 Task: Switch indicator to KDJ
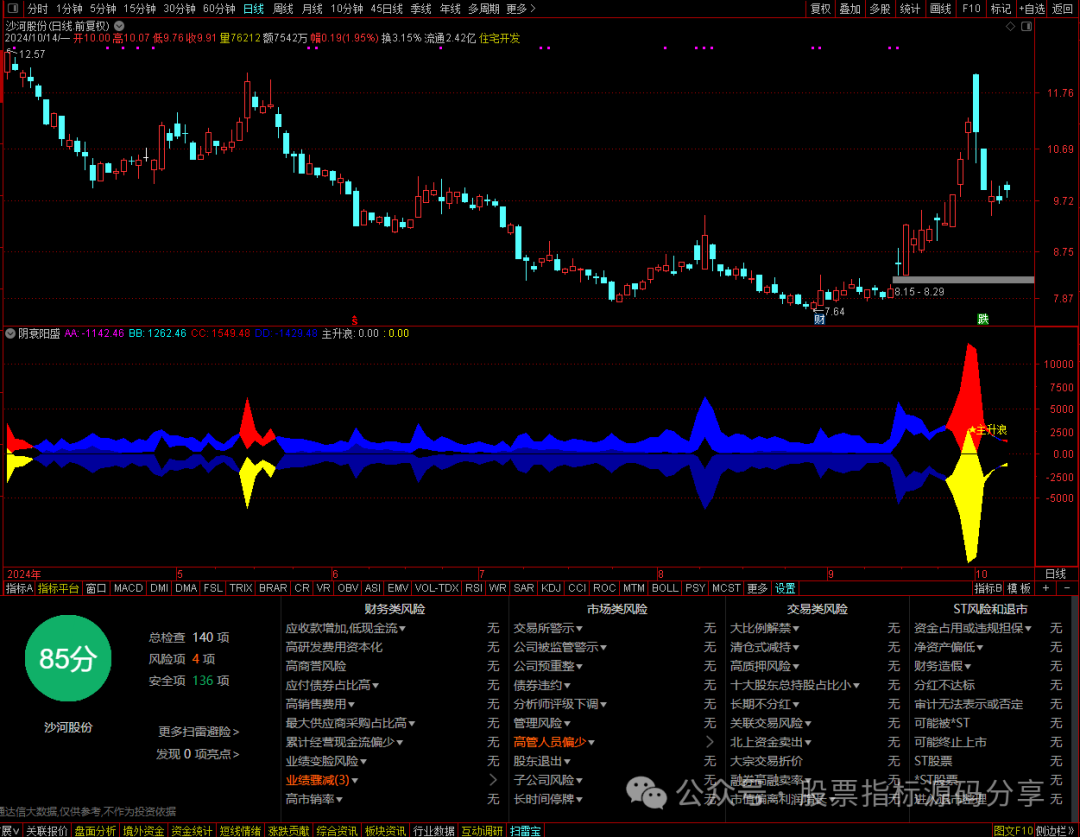tap(550, 588)
